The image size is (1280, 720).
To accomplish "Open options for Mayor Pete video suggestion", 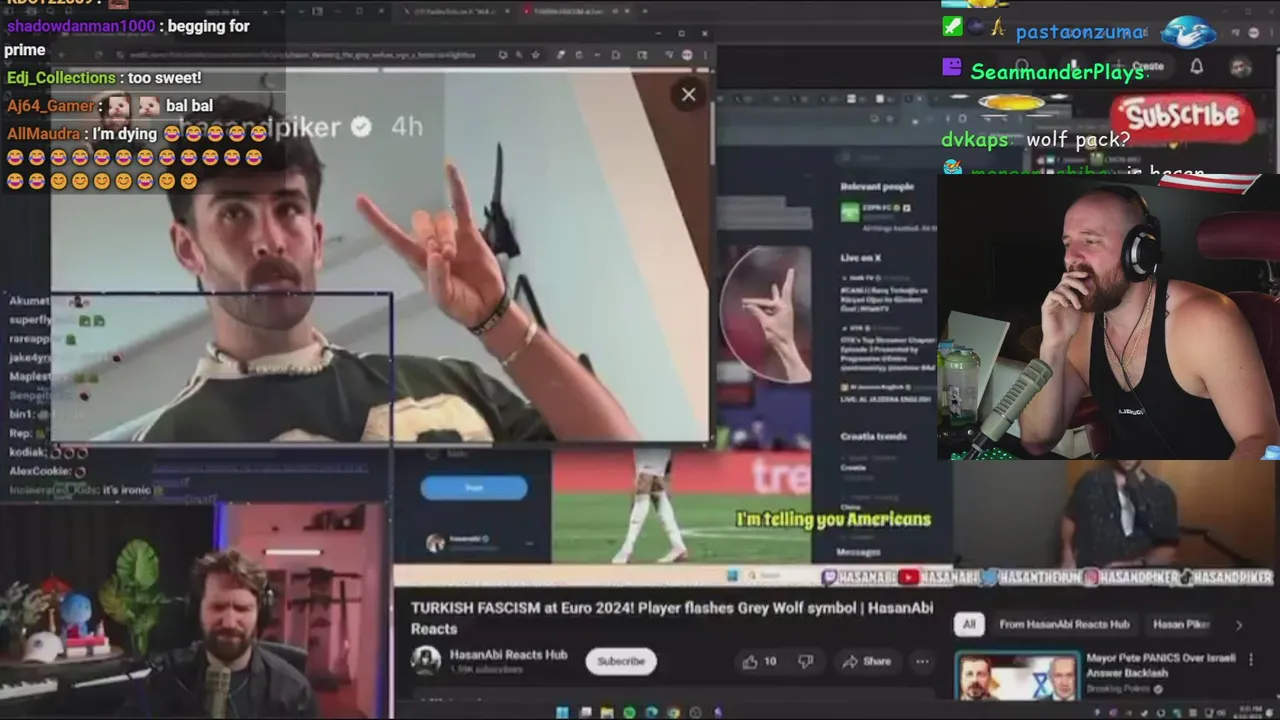I will 1250,659.
